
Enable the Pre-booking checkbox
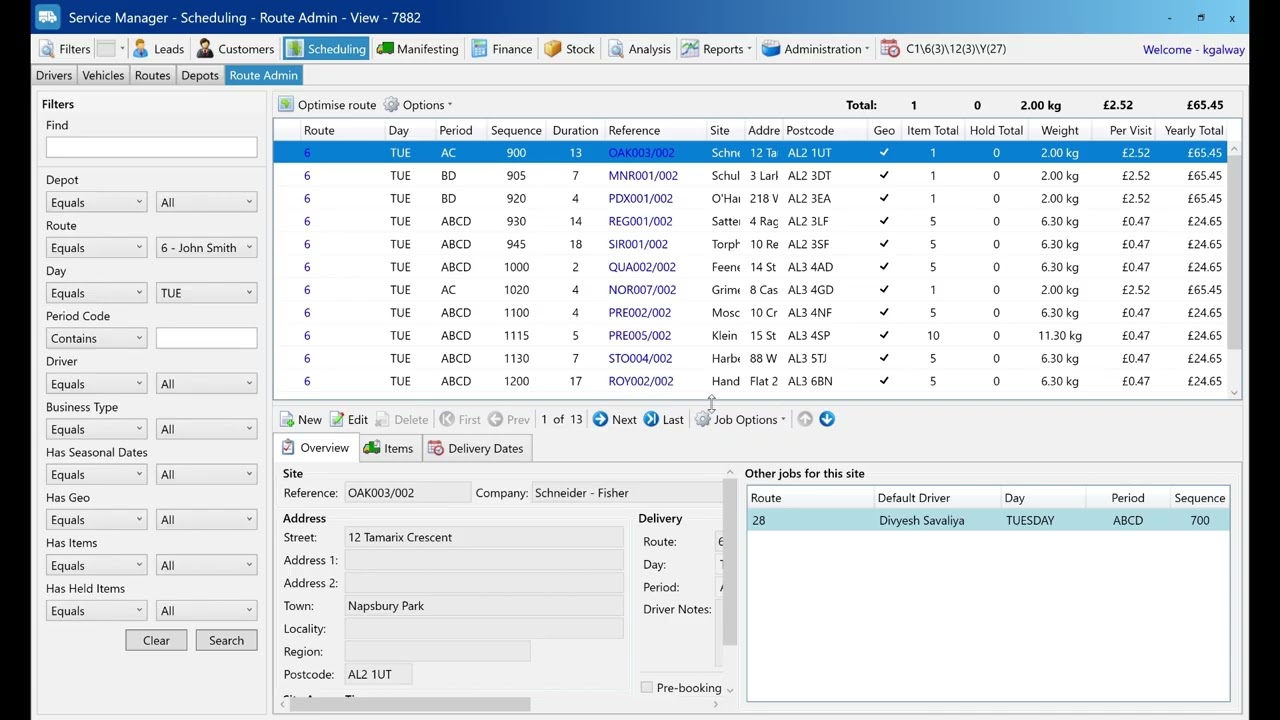647,688
